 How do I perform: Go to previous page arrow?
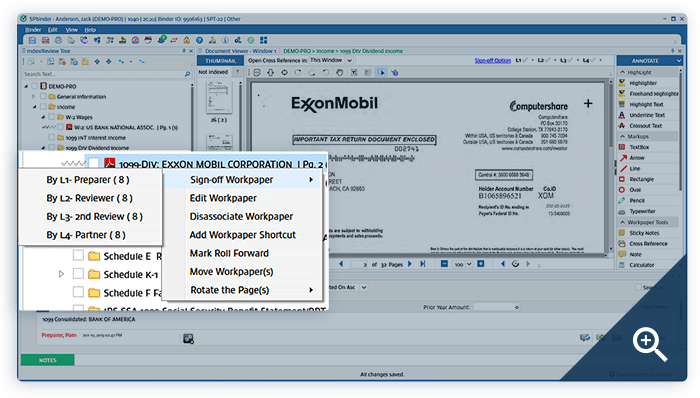pos(341,264)
